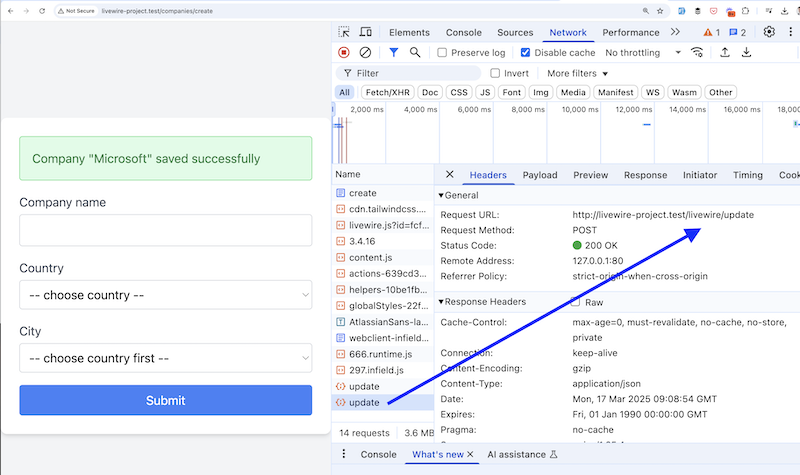Viewport: 800px width, 475px height.
Task: Click the Not Secure site badge
Action: pos(77,11)
